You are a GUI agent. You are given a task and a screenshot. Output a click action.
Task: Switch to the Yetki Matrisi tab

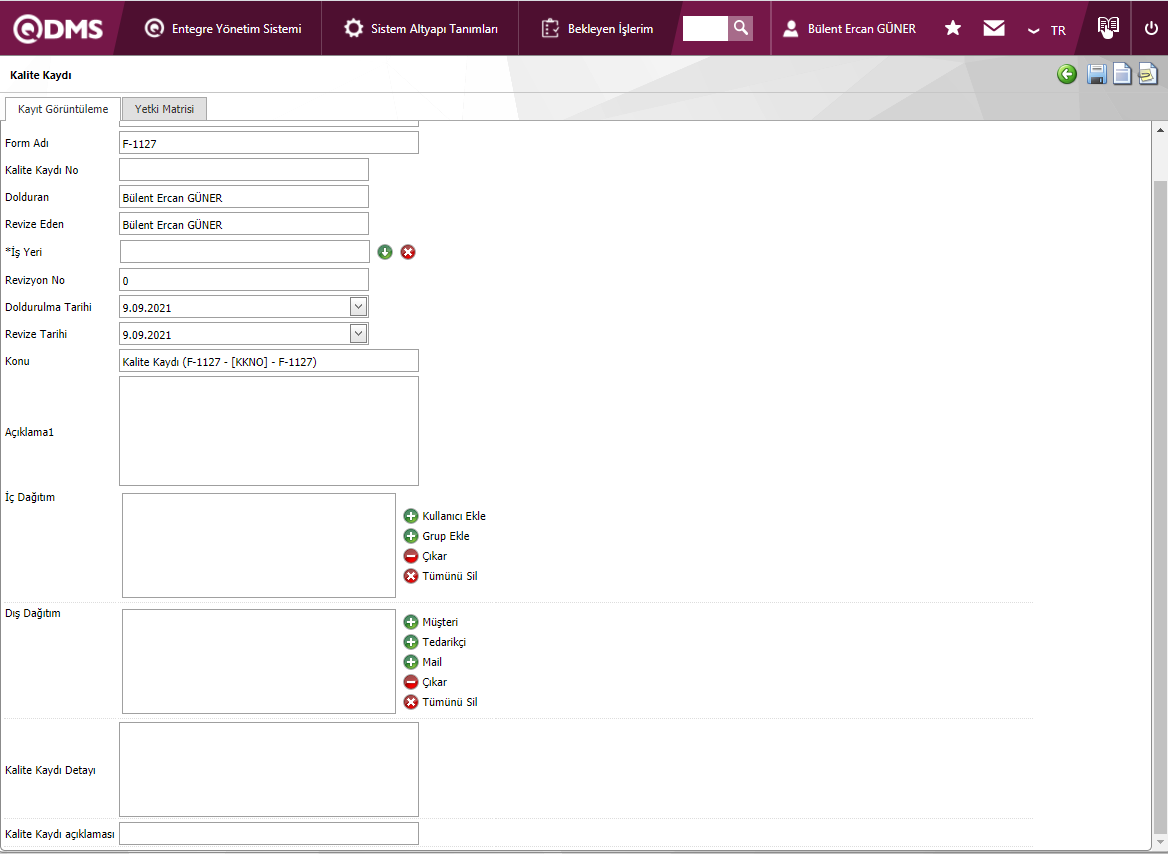pos(164,109)
